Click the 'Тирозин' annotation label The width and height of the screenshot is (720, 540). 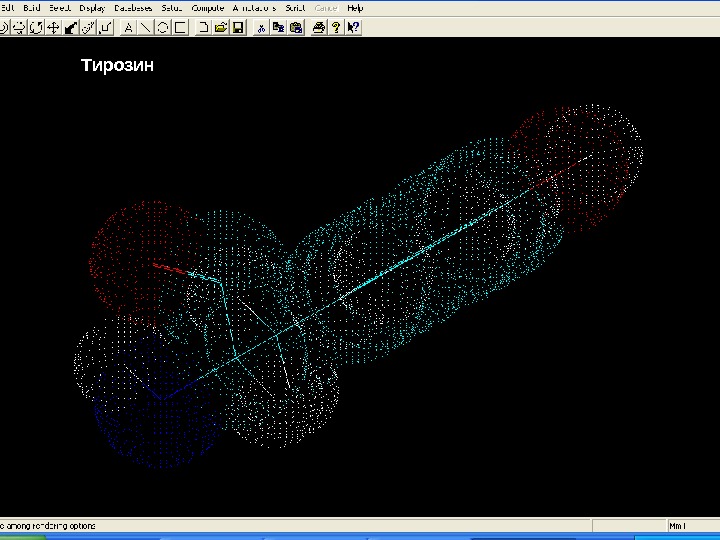tap(117, 65)
